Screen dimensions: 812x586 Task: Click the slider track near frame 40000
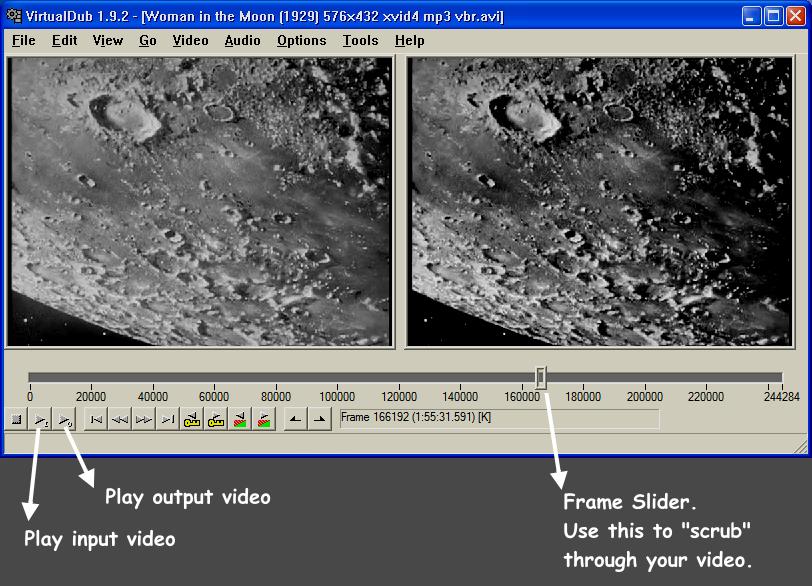153,377
